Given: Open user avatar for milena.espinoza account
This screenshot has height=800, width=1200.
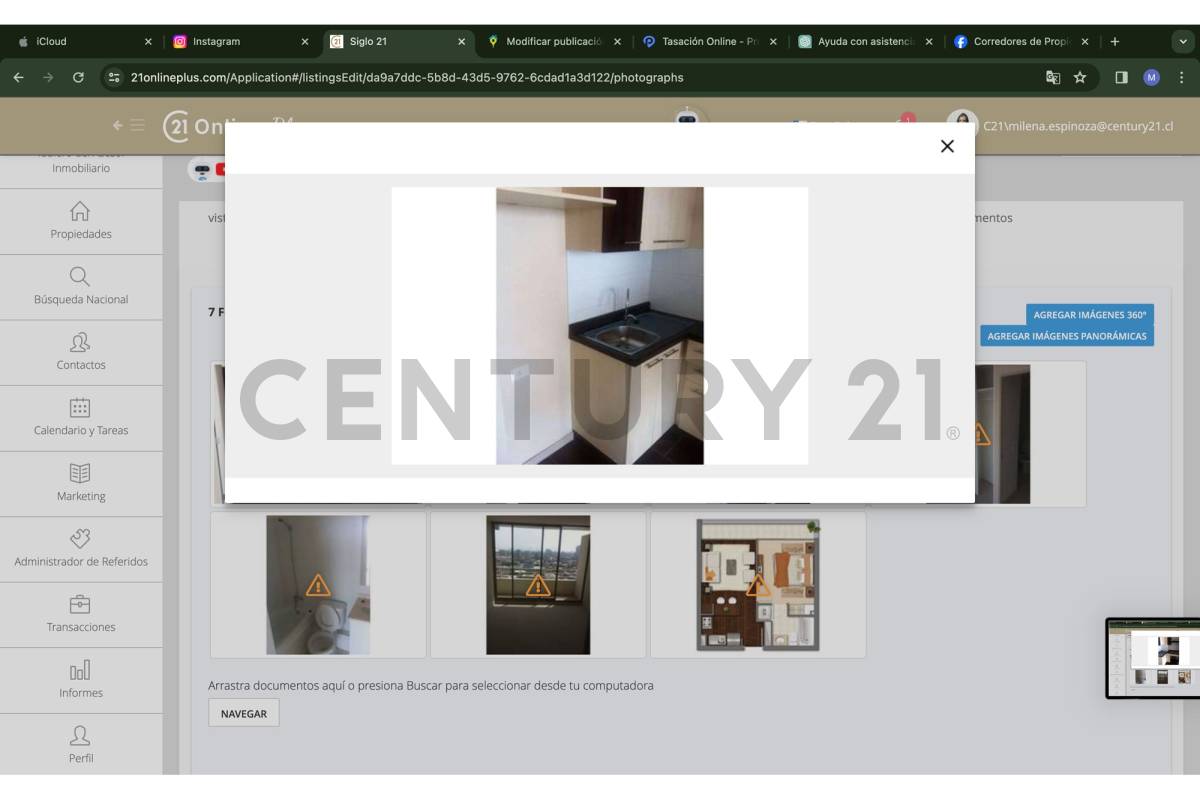Looking at the screenshot, I should tap(962, 126).
